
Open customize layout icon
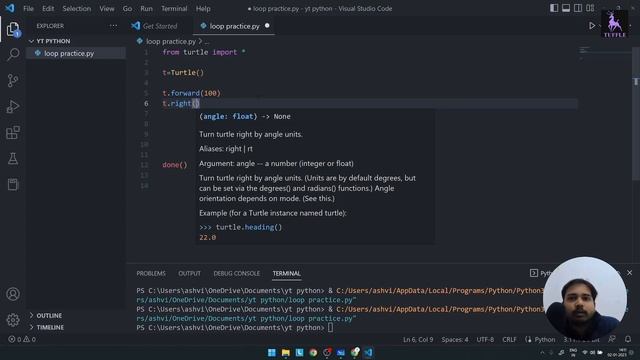[x=590, y=8]
